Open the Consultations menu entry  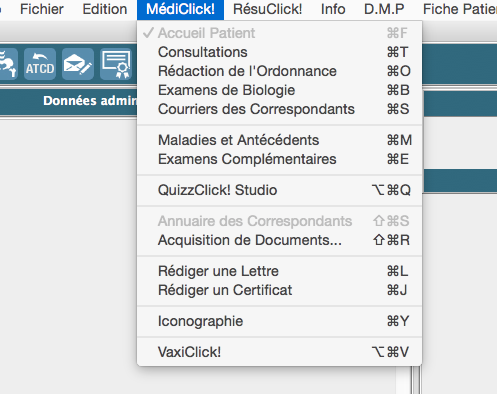(x=279, y=52)
